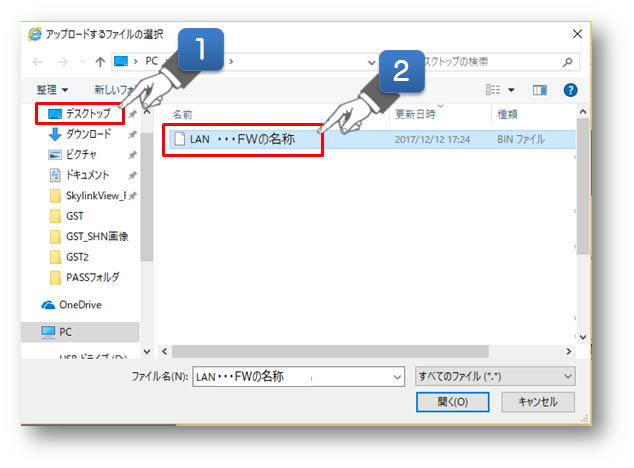Select ダウンロード in navigation pane
This screenshot has height=468, width=634.
click(89, 134)
